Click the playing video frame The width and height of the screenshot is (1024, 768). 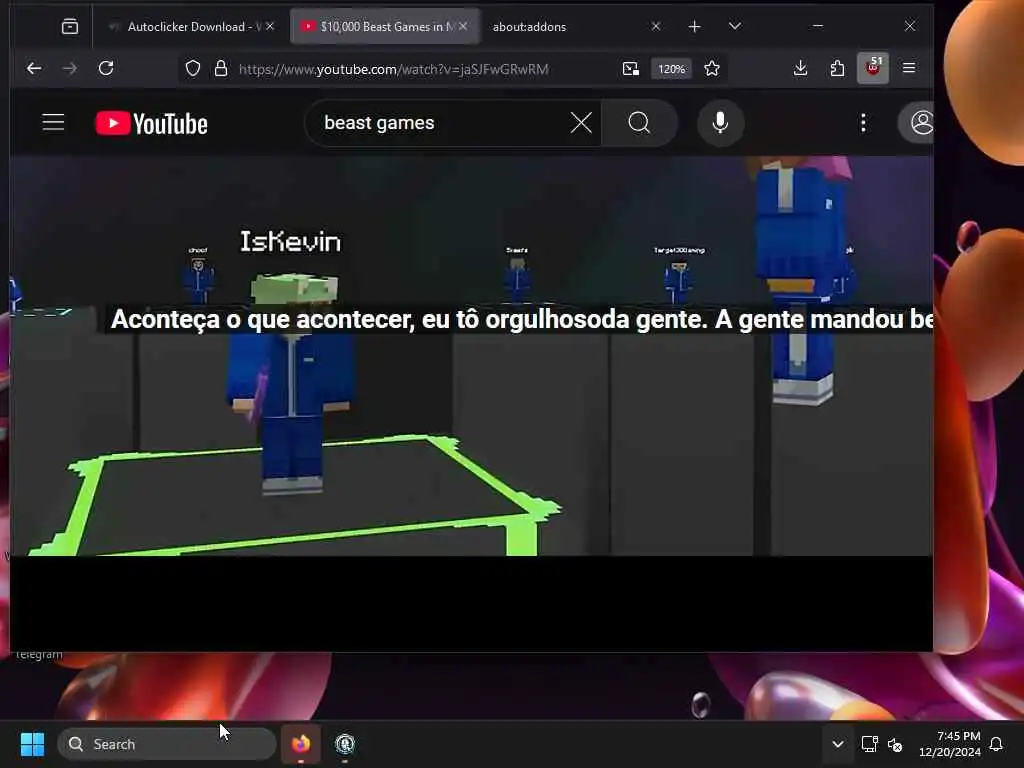tap(471, 356)
